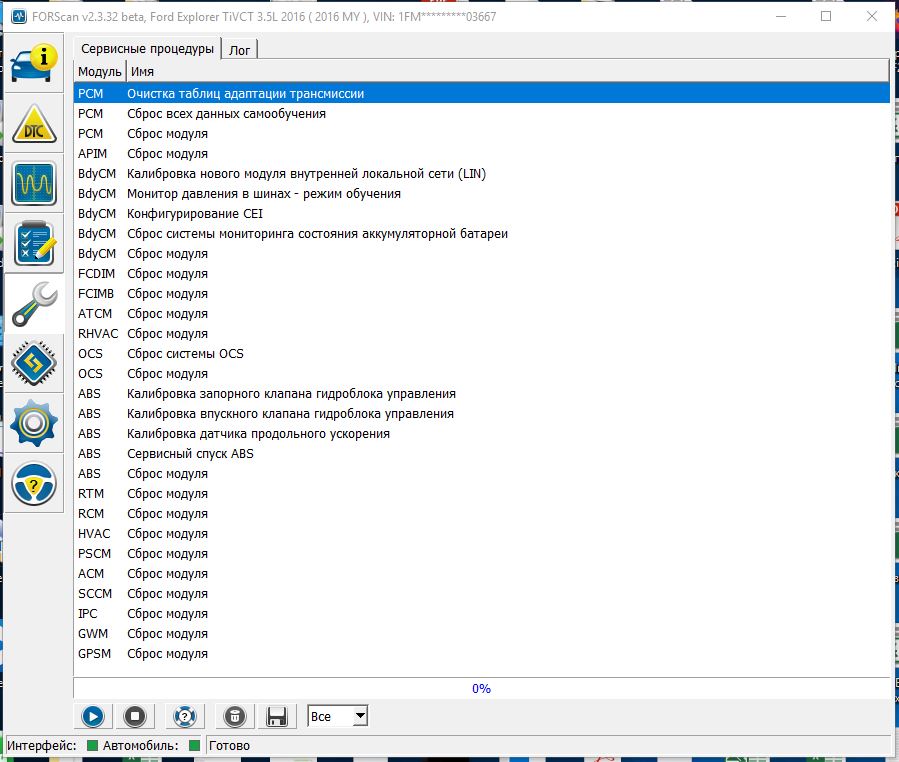
Task: Open the DTC trouble codes section
Action: (x=34, y=125)
